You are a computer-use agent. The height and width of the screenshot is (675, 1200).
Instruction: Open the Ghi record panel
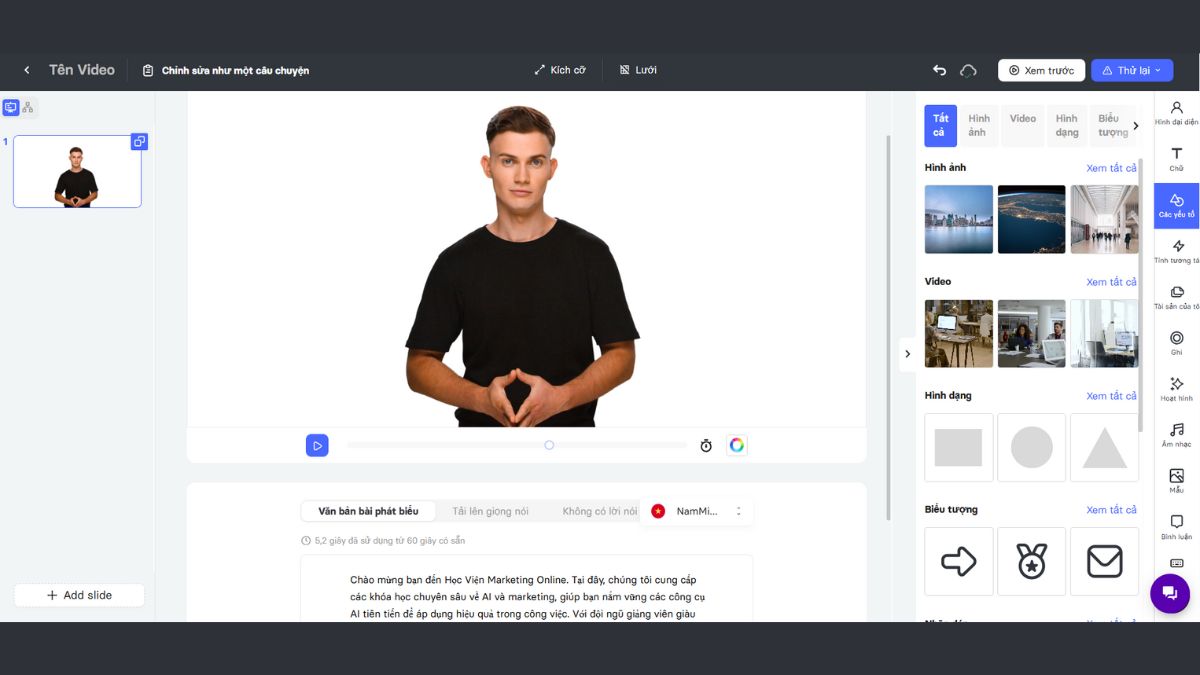click(x=1176, y=344)
